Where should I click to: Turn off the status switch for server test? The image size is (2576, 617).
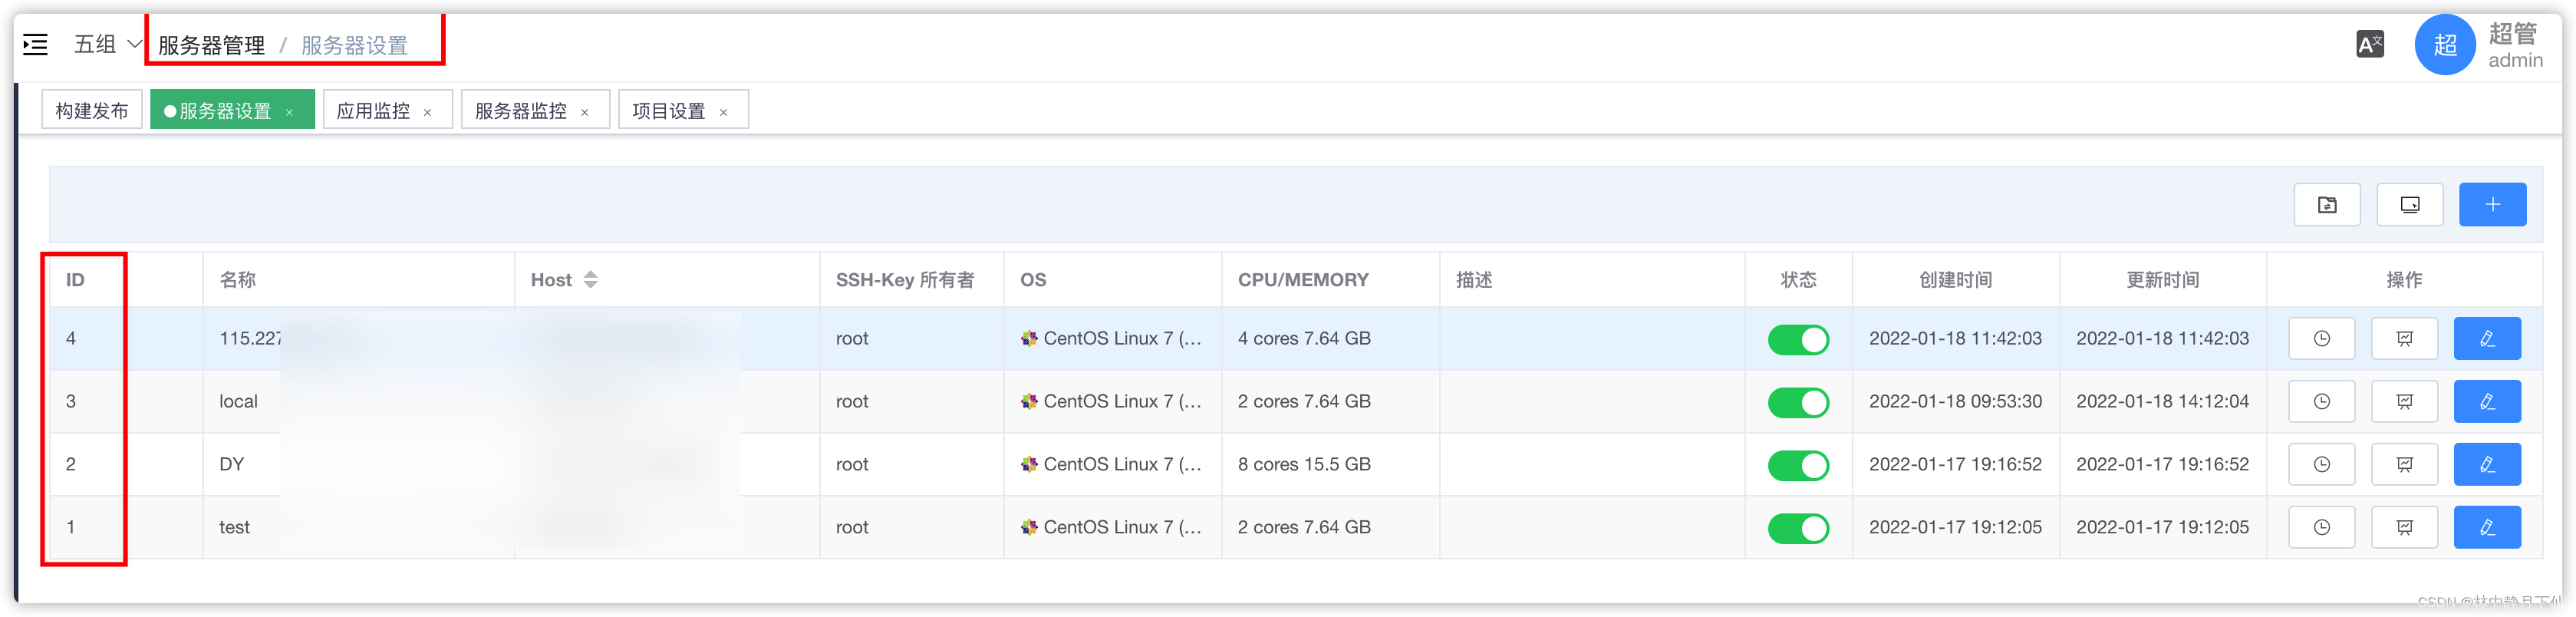[1797, 529]
